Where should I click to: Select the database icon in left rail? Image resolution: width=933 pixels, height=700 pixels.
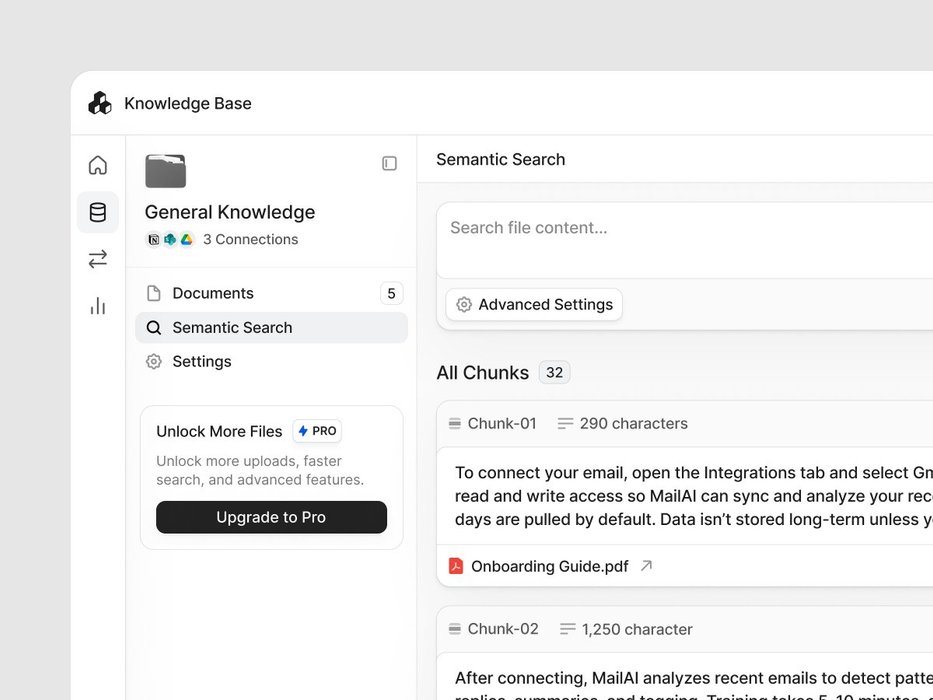98,212
